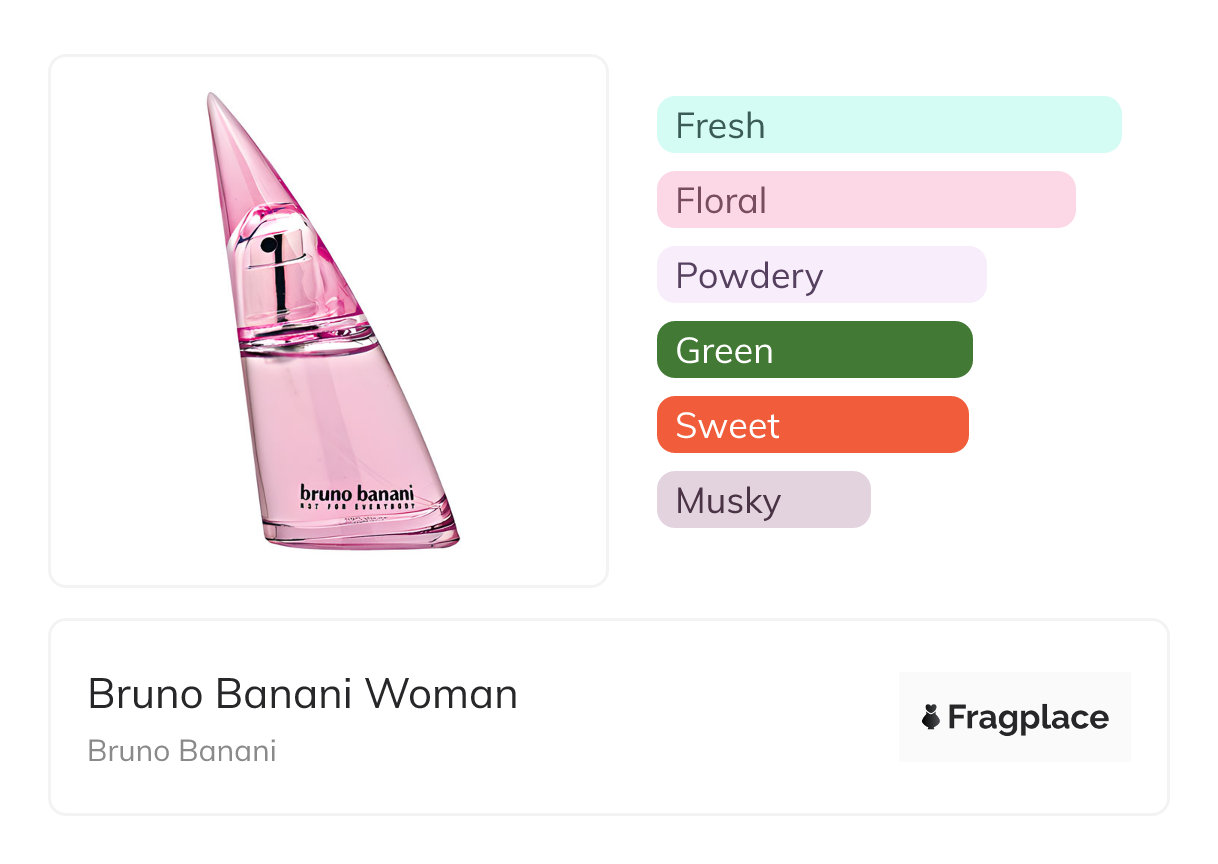Click the 'Not for everybody' tagline on bottle

[356, 507]
